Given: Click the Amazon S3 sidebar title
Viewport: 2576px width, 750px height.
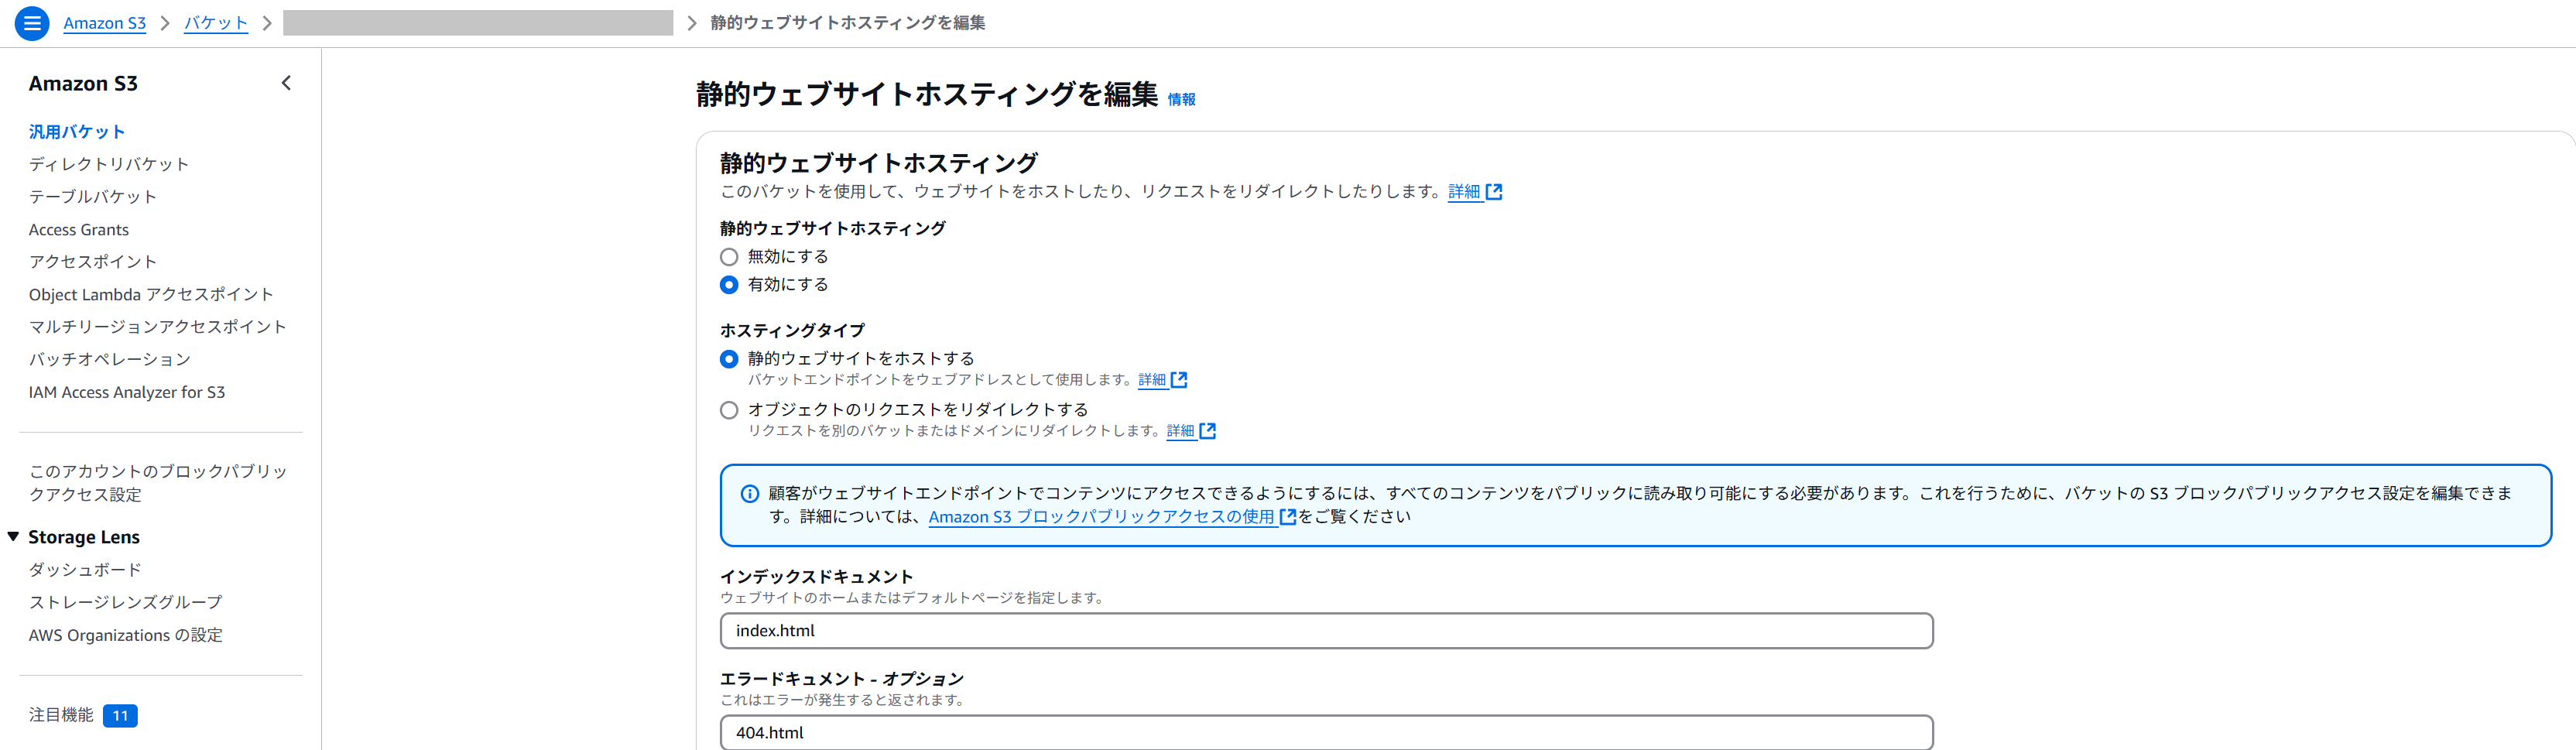Looking at the screenshot, I should click(x=83, y=84).
